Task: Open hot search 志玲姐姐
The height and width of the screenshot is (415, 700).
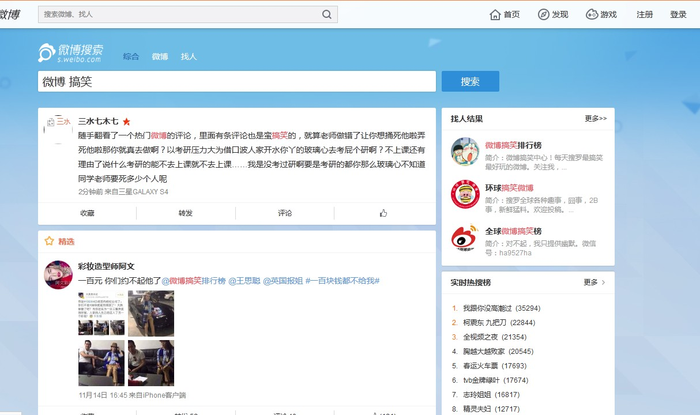Action: pos(477,394)
